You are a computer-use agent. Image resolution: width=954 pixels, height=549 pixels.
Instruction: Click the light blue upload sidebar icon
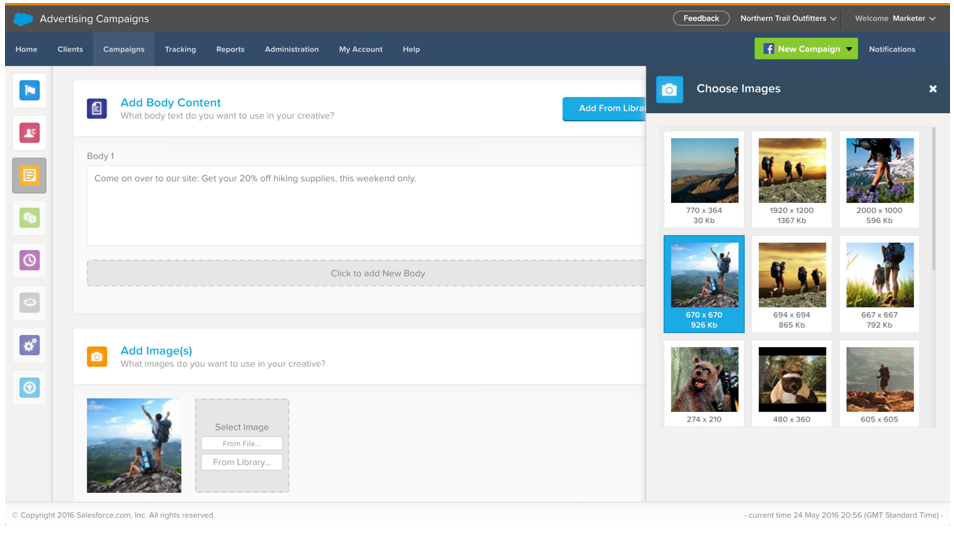pos(29,388)
